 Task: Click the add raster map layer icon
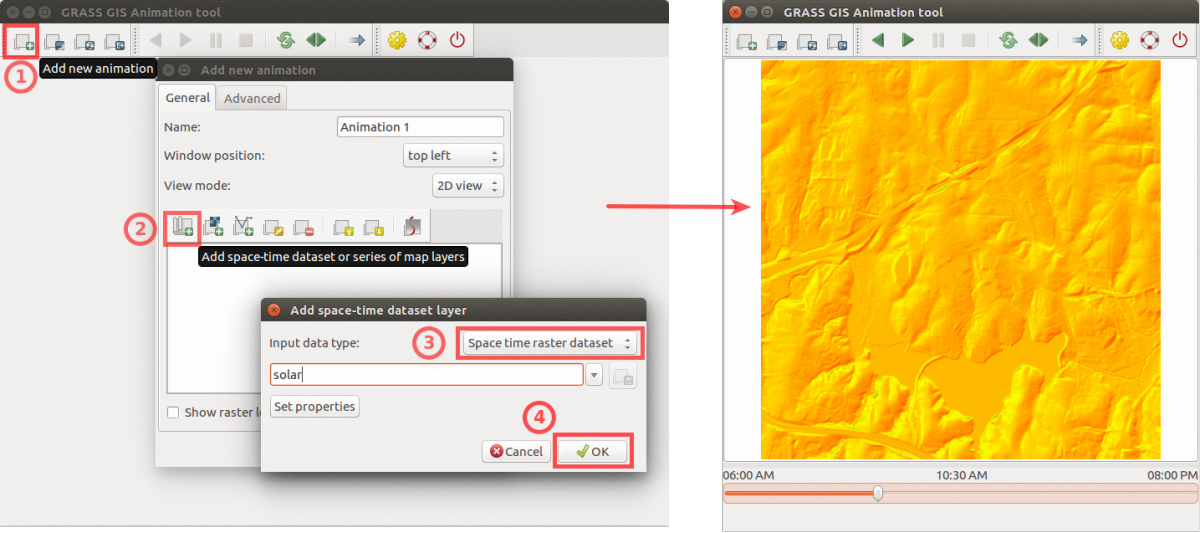coord(213,227)
